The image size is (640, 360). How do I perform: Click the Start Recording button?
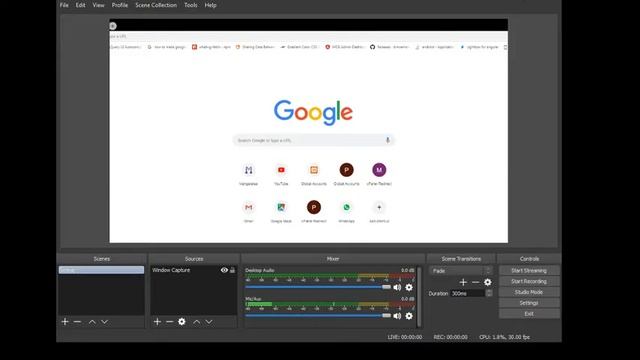pyautogui.click(x=529, y=281)
